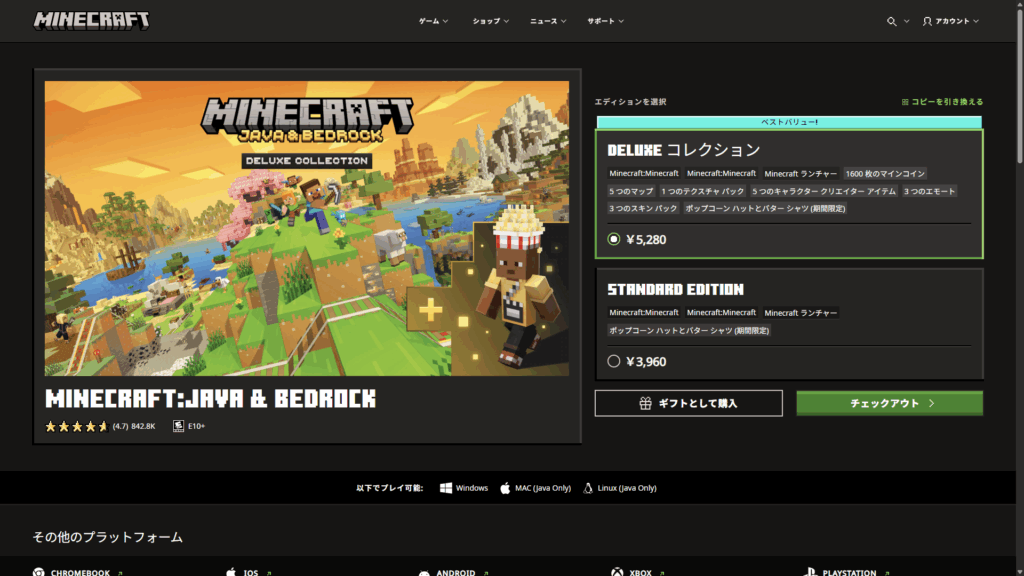This screenshot has height=576, width=1024.
Task: Proceed with the チェックアウト button
Action: (x=889, y=403)
